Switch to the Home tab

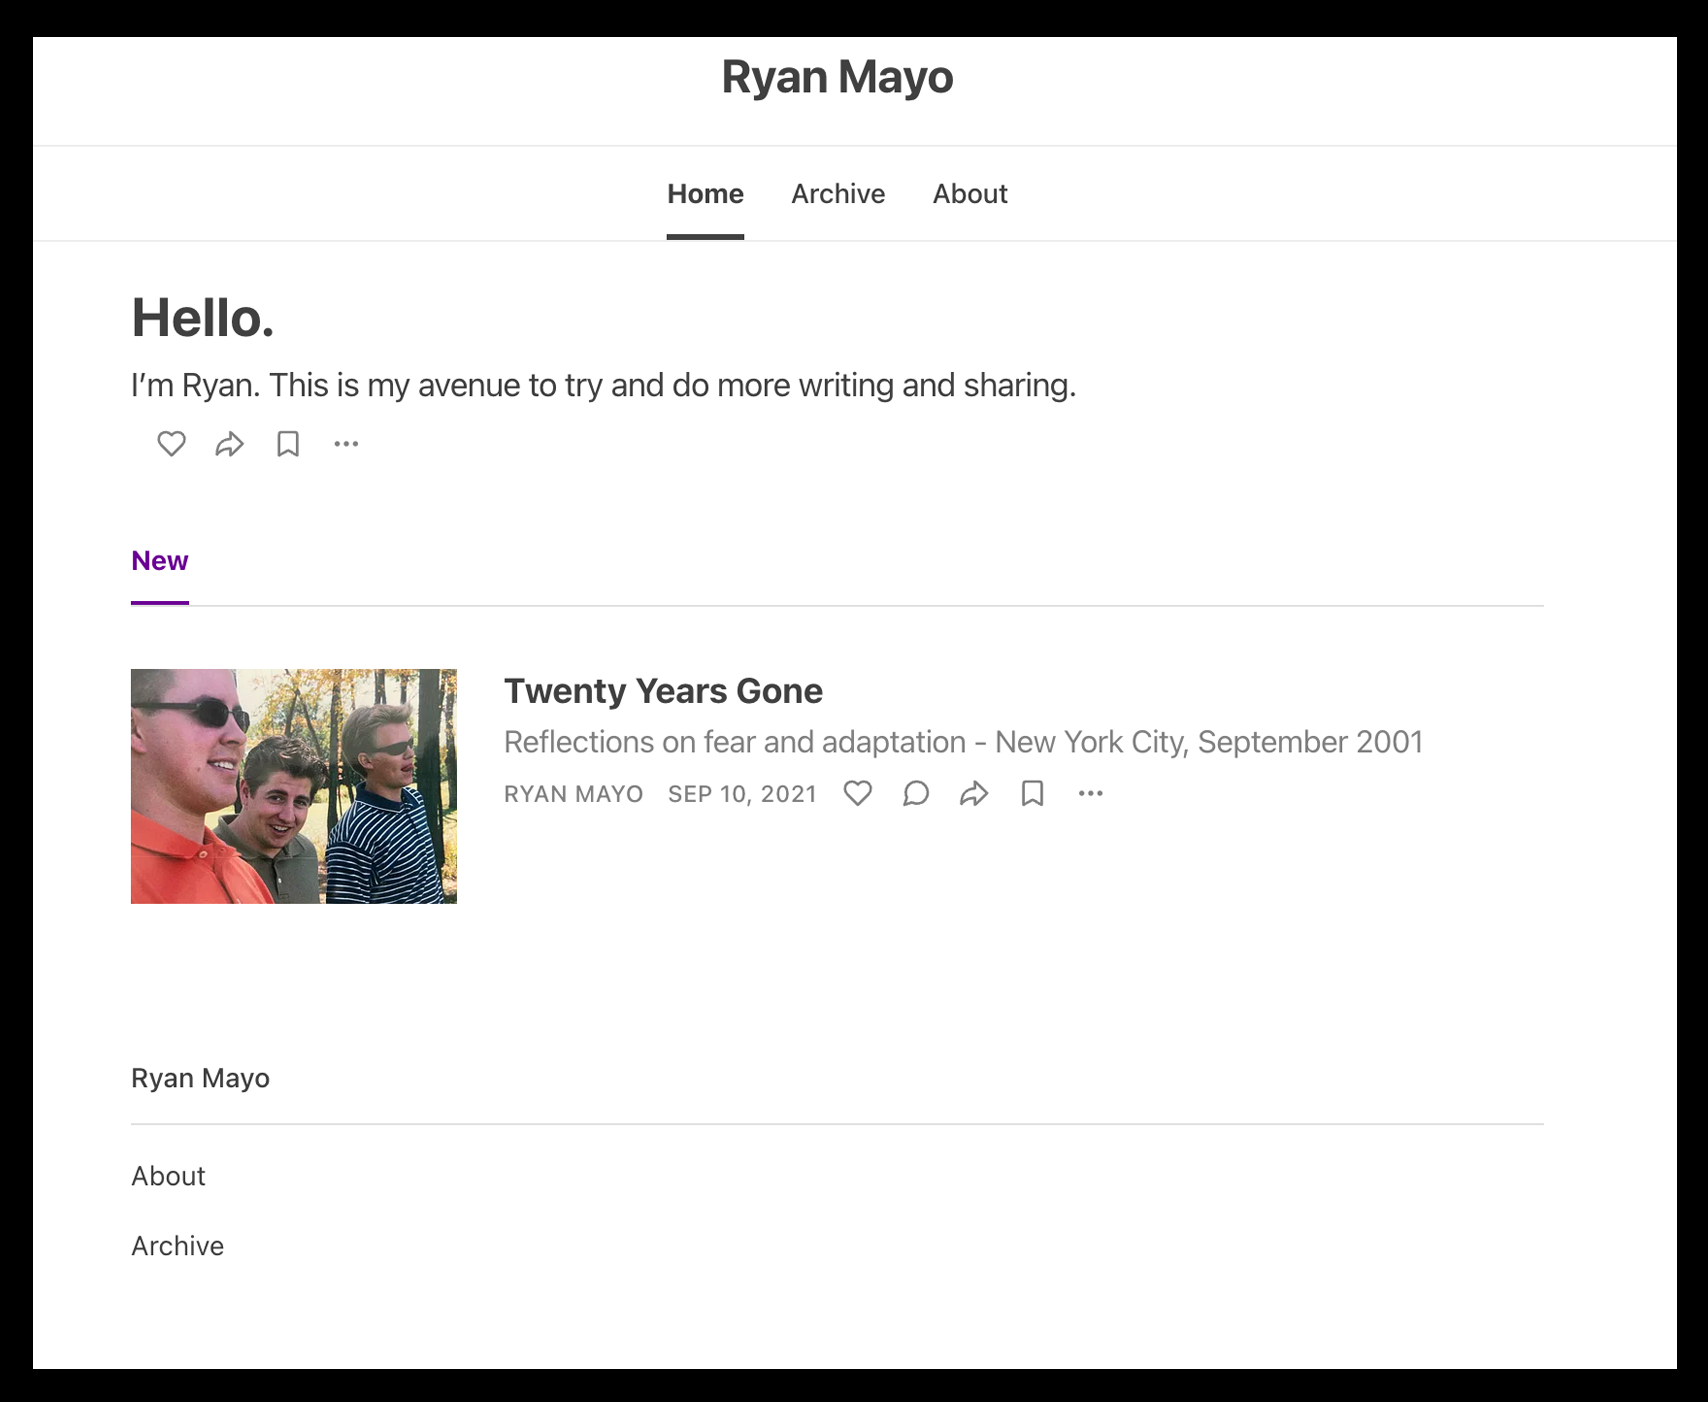coord(705,194)
